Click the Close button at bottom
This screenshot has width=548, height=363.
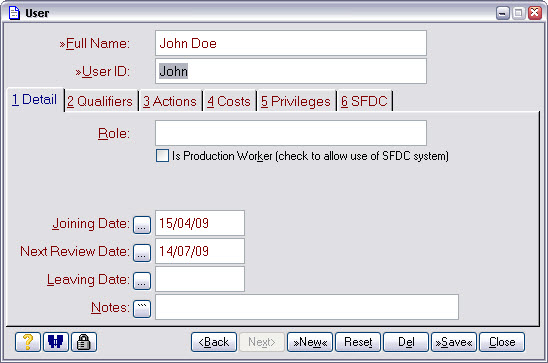click(x=502, y=342)
